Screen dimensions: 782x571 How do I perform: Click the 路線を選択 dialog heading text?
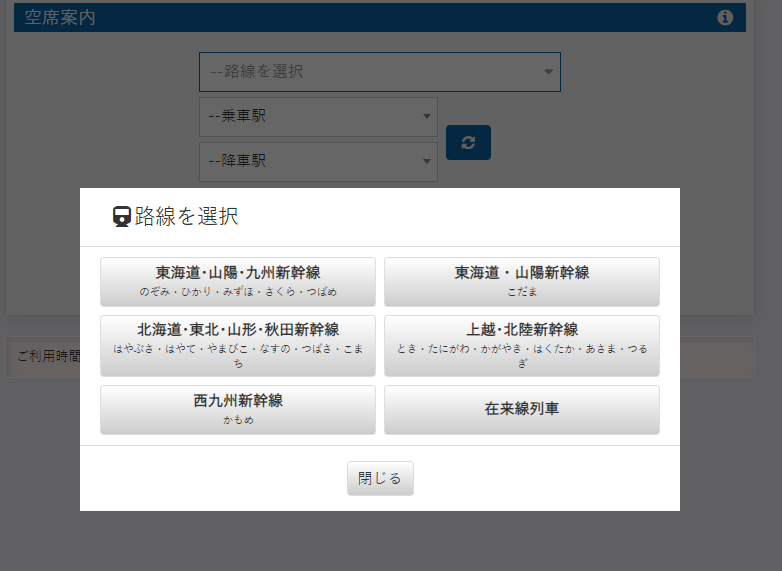coord(186,217)
